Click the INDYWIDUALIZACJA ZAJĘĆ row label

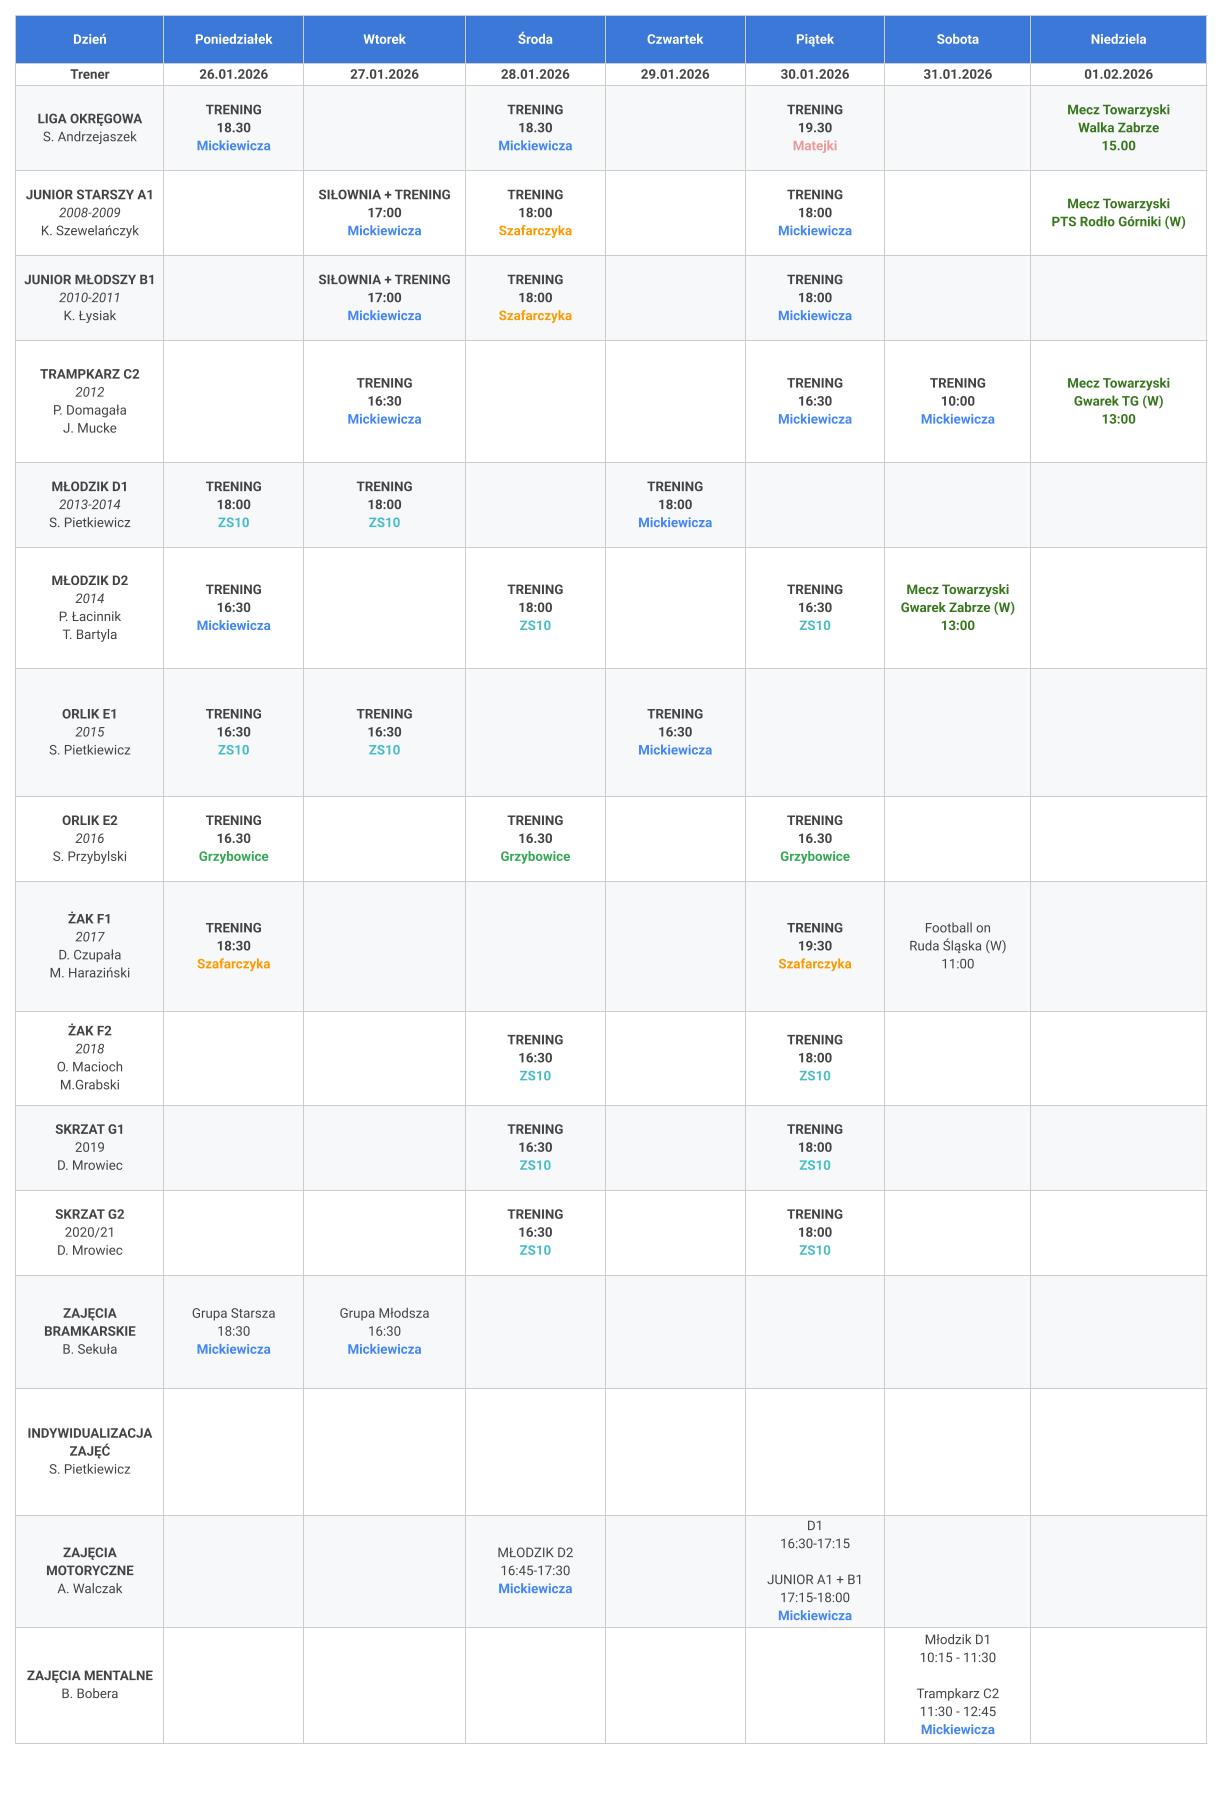(90, 1441)
